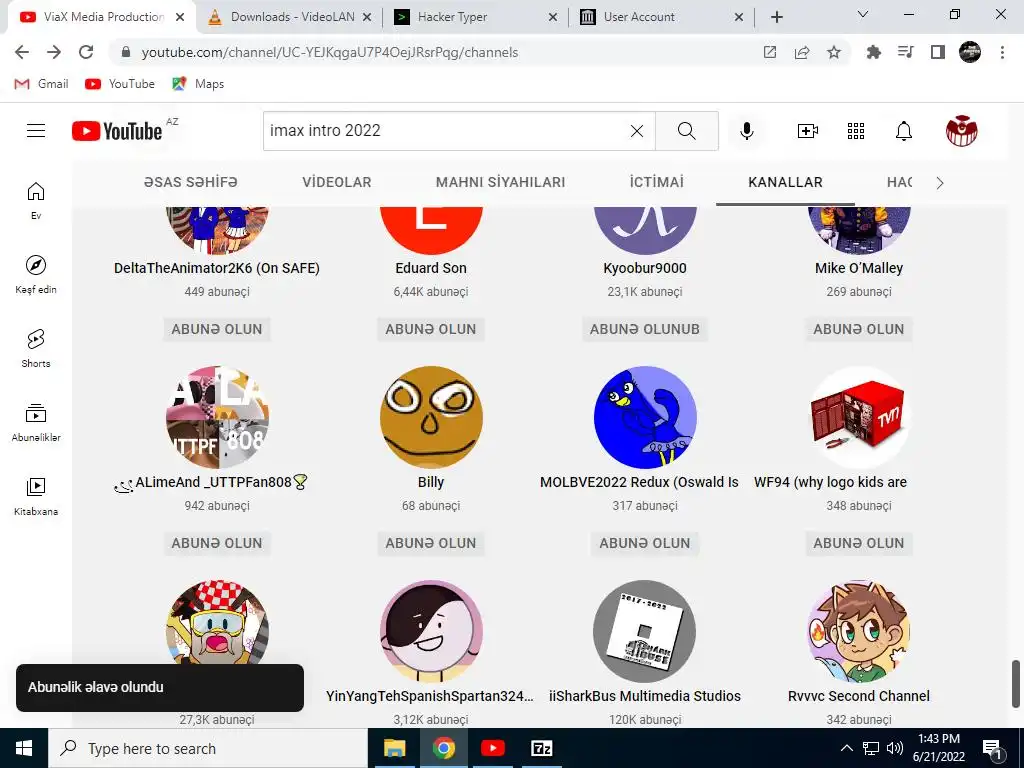Screen dimensions: 1024x768
Task: Subscribe to DeltaTheAnimator2K6 with ABUNƏ OLUN
Action: coord(217,329)
